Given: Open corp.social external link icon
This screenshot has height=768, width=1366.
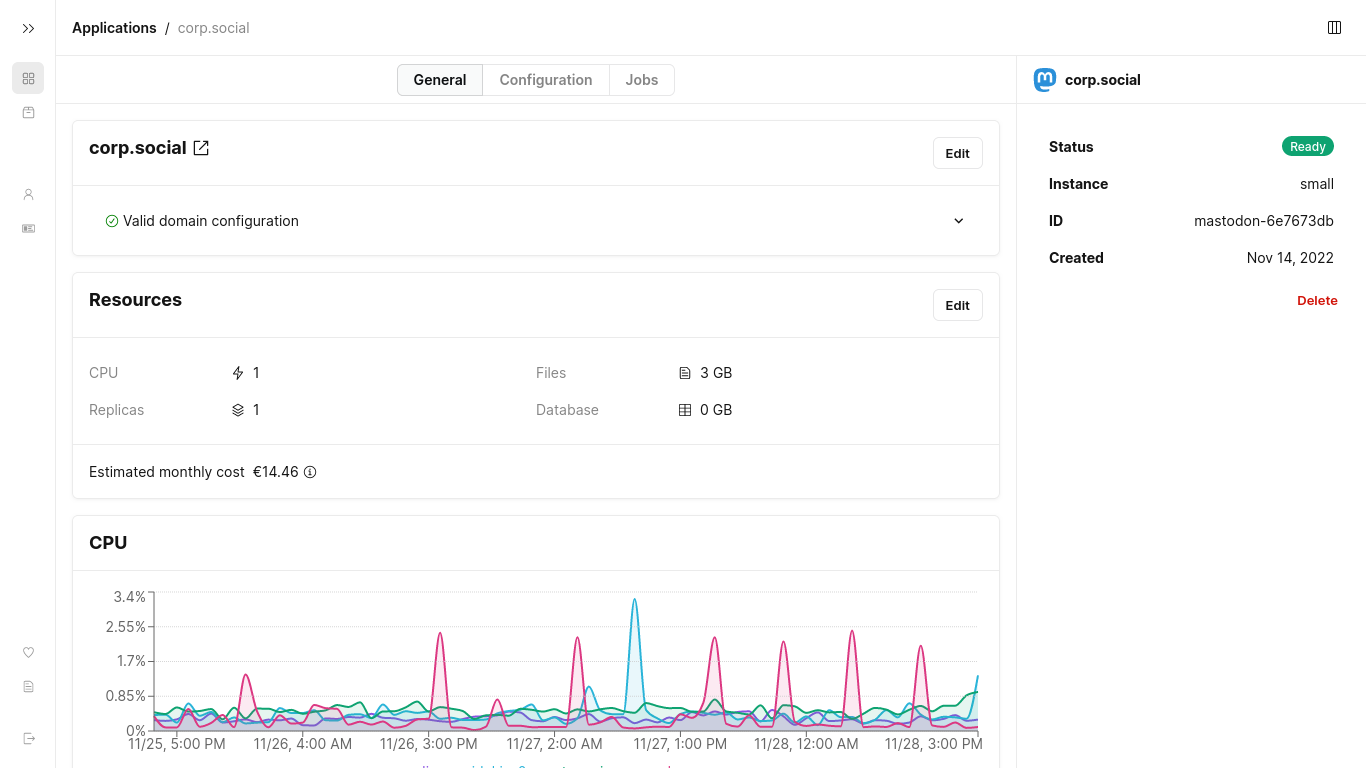Looking at the screenshot, I should 201,148.
